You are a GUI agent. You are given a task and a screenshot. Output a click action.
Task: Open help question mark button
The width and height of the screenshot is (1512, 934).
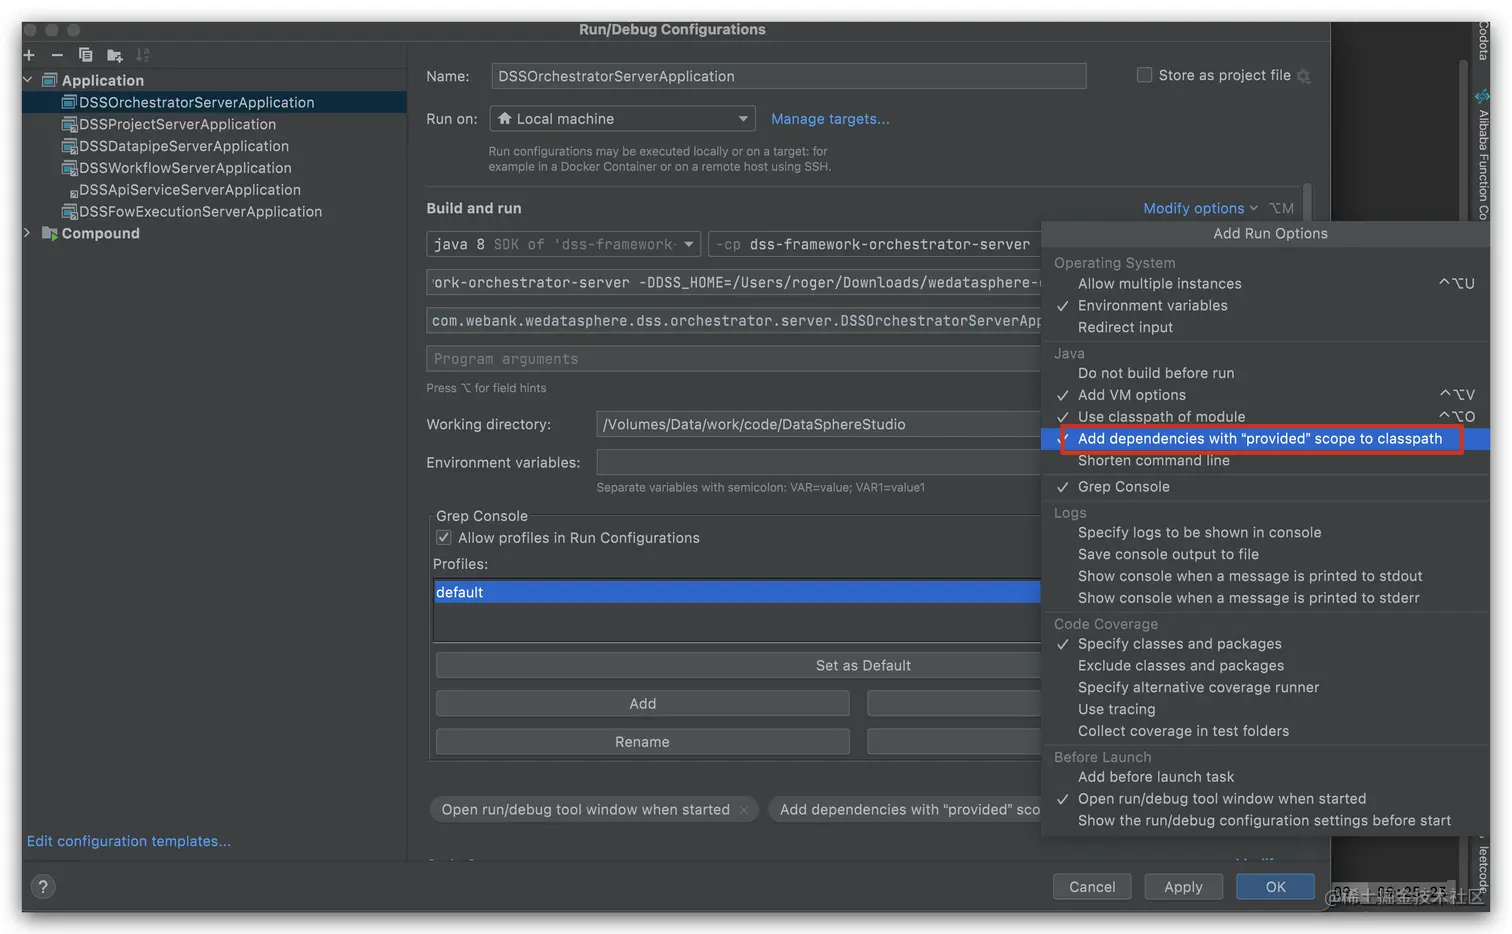click(43, 886)
